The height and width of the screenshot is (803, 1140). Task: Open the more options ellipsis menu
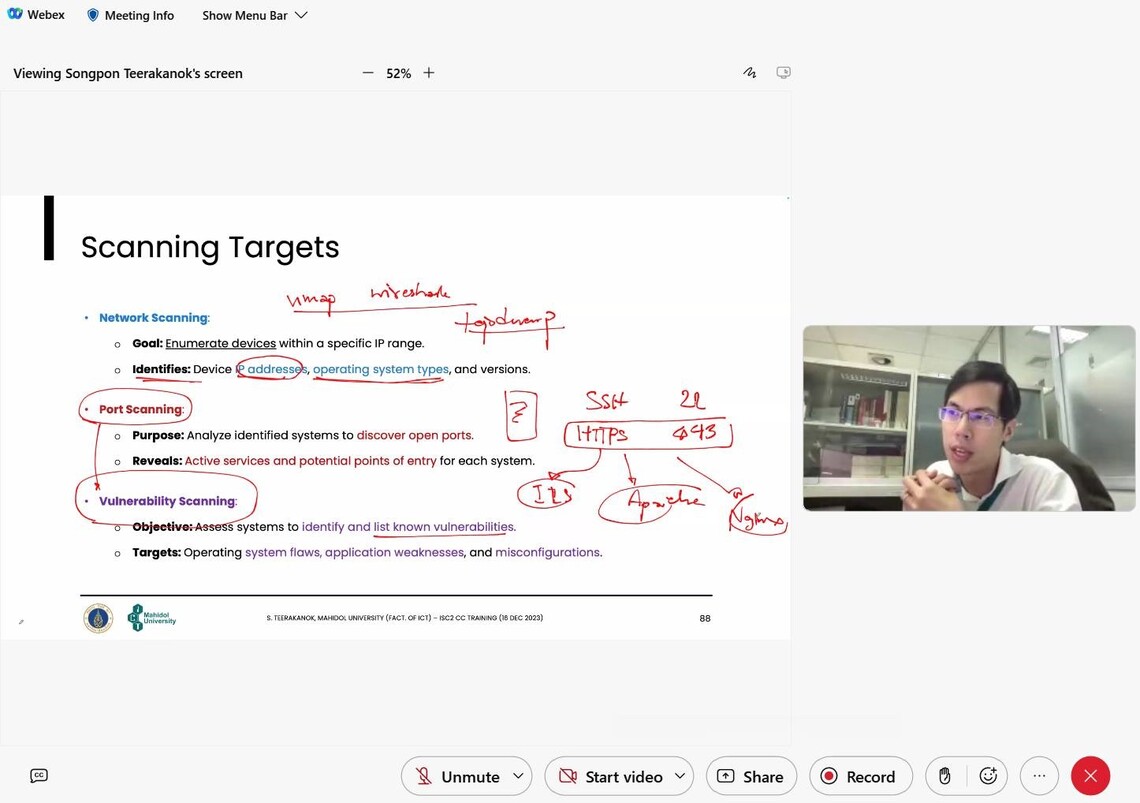coord(1039,776)
